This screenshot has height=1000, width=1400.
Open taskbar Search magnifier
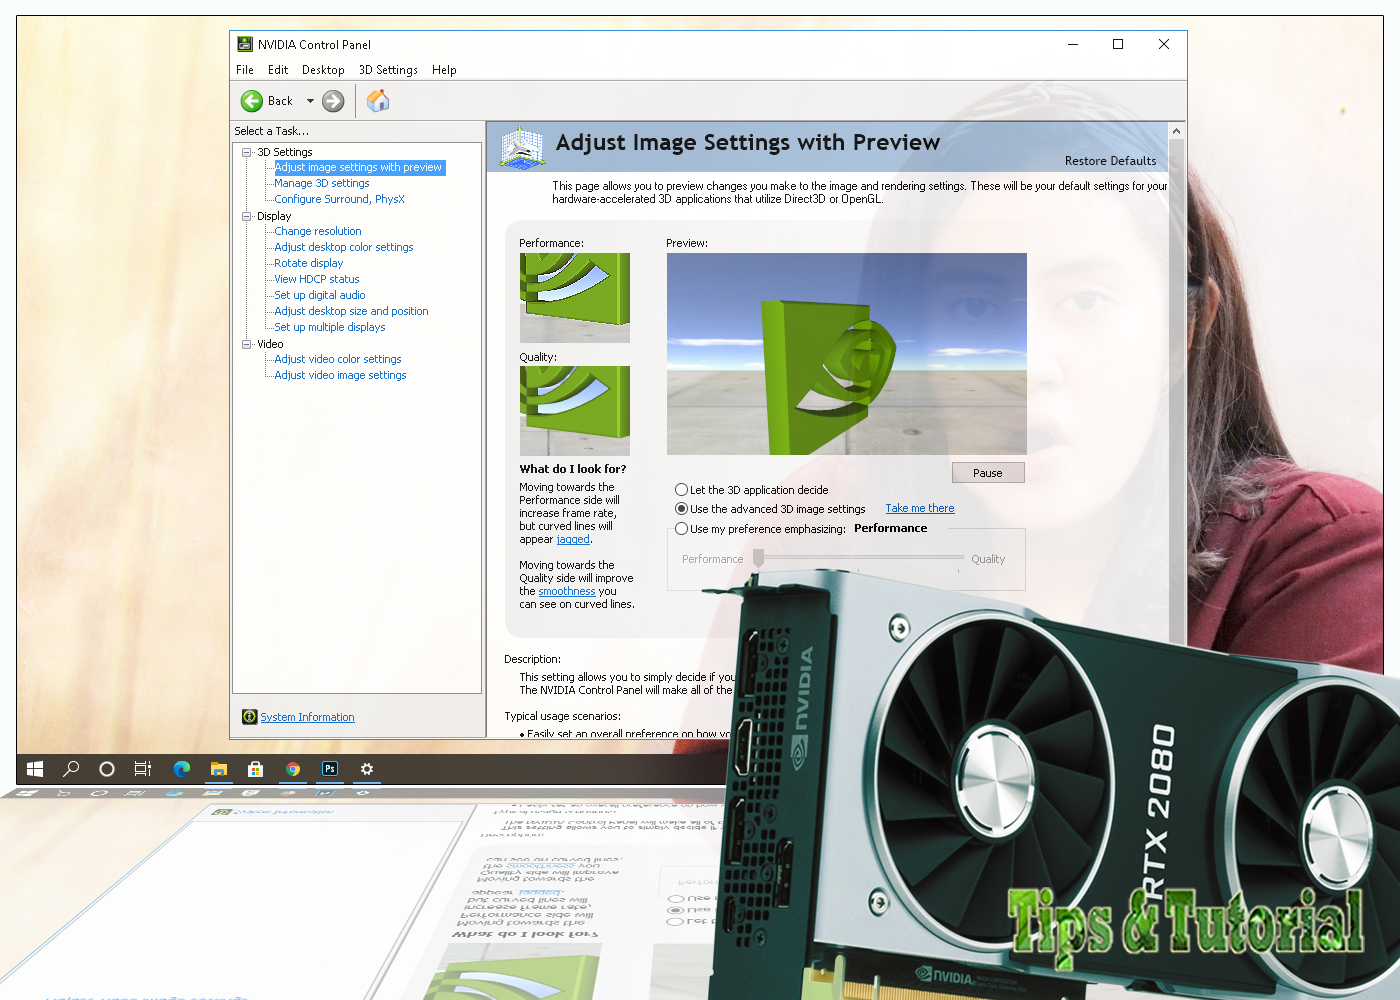tap(71, 769)
